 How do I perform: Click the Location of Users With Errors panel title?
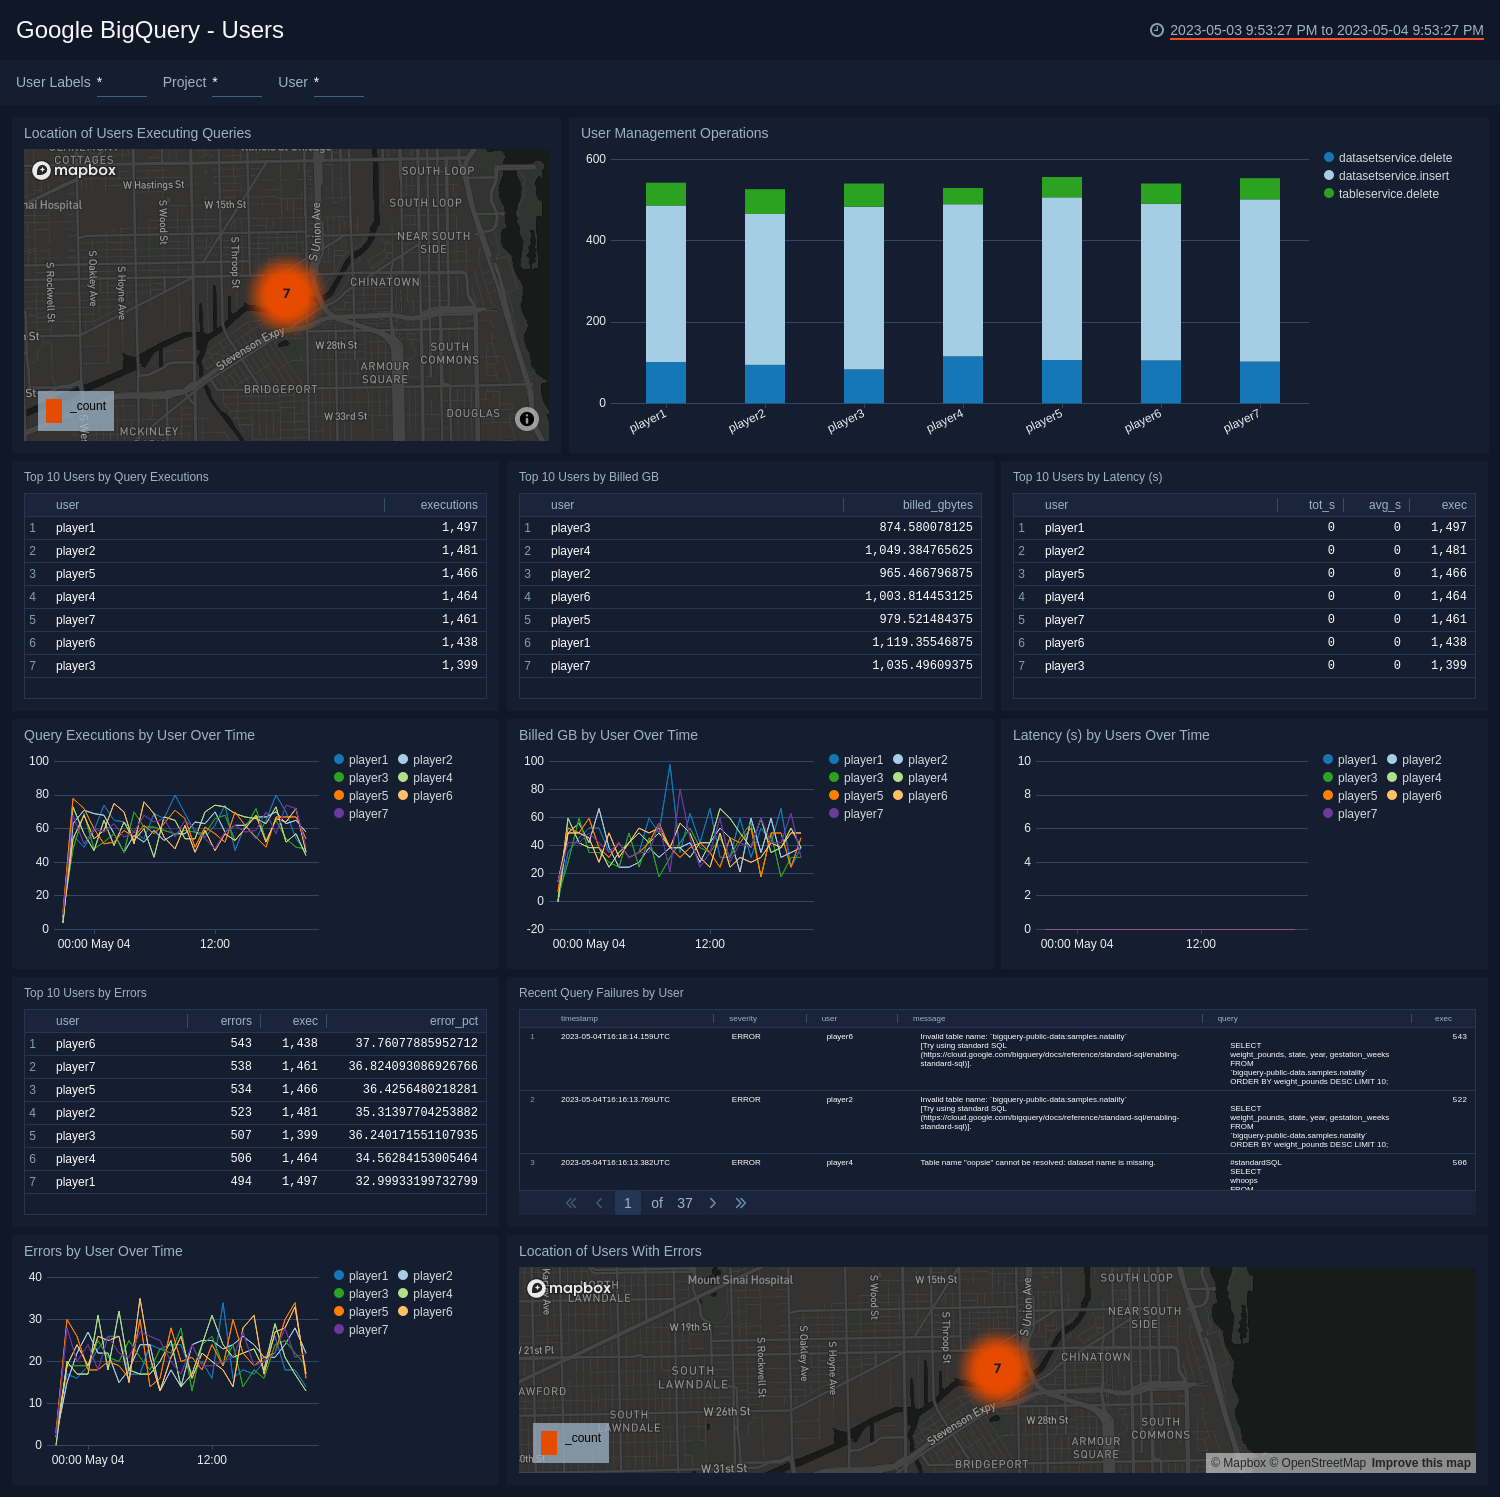coord(610,1251)
